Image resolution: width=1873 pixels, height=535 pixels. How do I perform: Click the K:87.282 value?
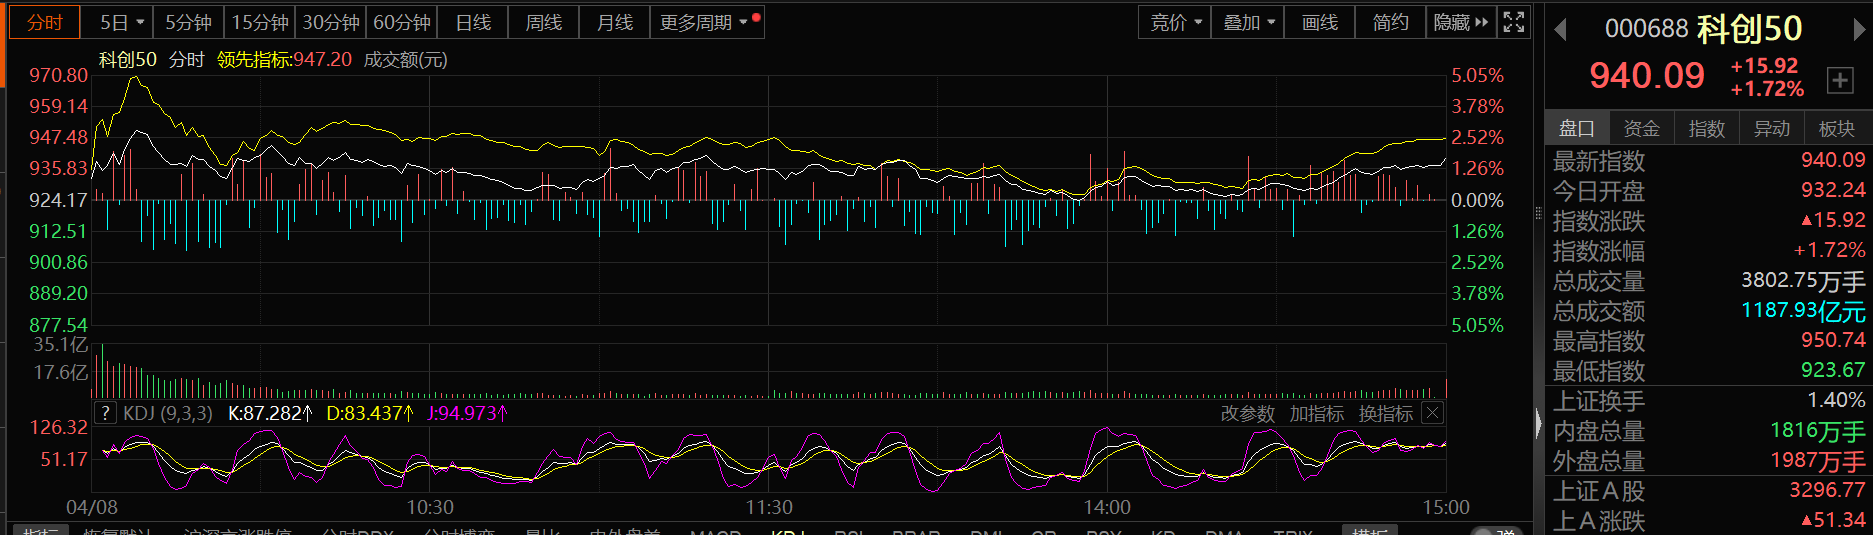(271, 413)
